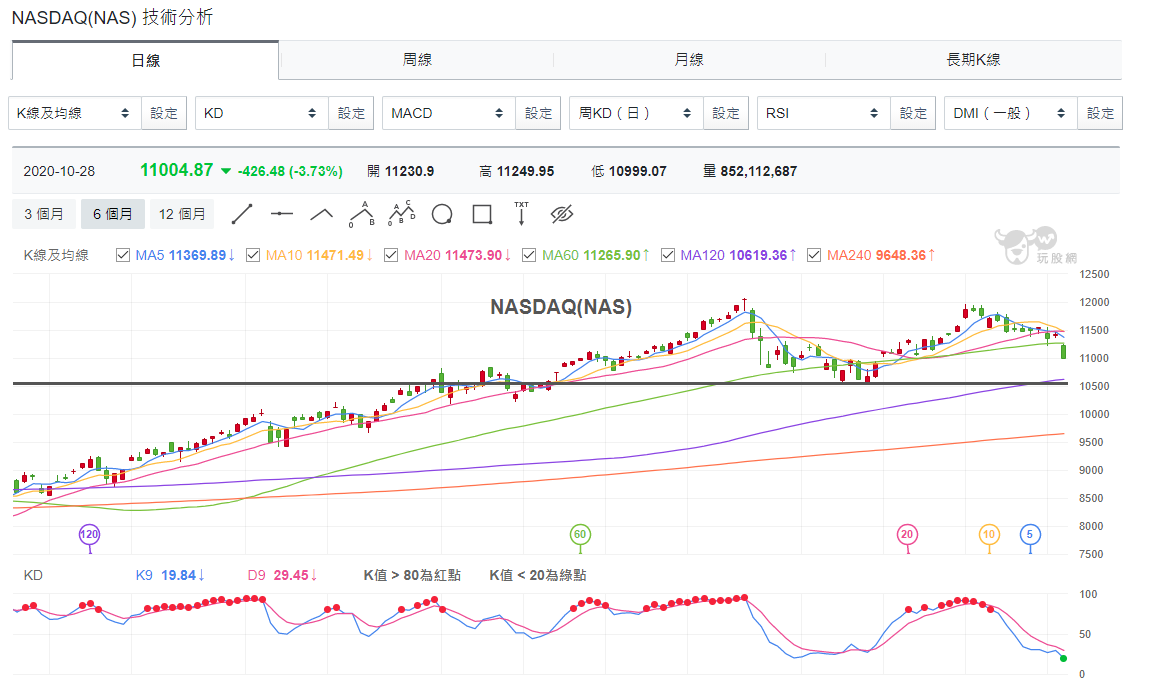The width and height of the screenshot is (1153, 681).
Task: Click the pink 20 MA marker
Action: tap(907, 535)
